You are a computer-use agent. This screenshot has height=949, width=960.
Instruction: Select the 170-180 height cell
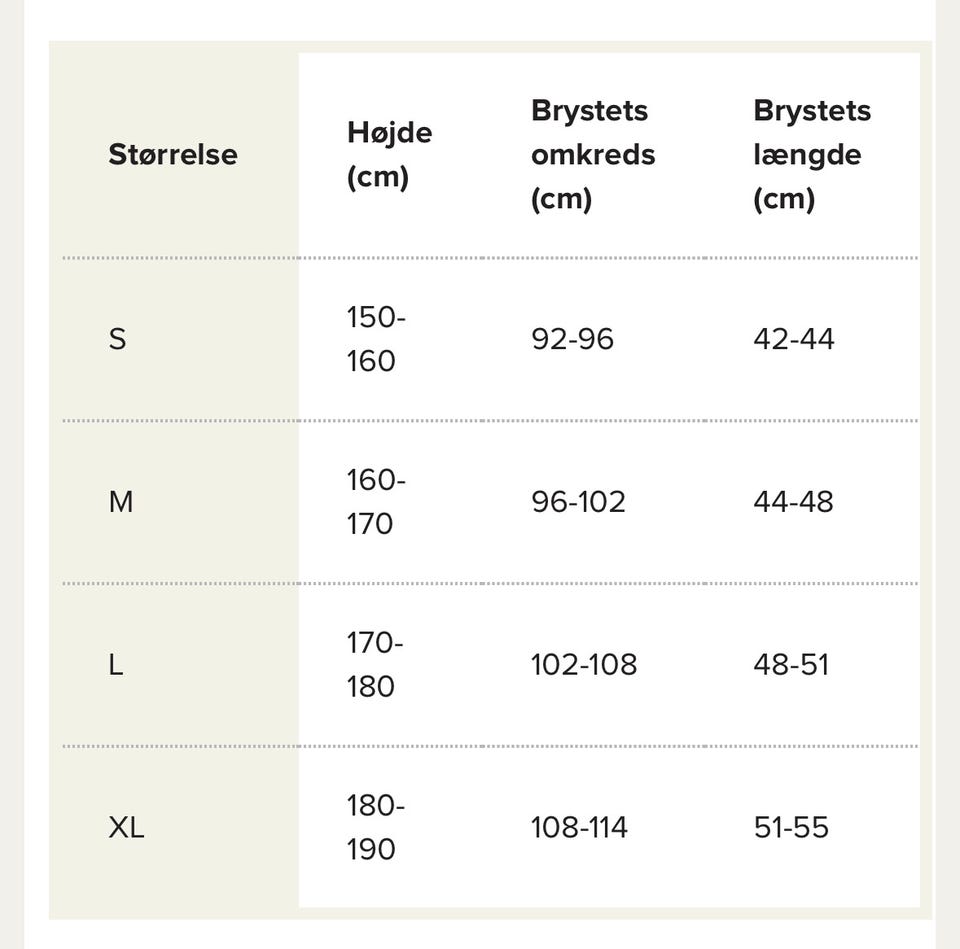(375, 665)
